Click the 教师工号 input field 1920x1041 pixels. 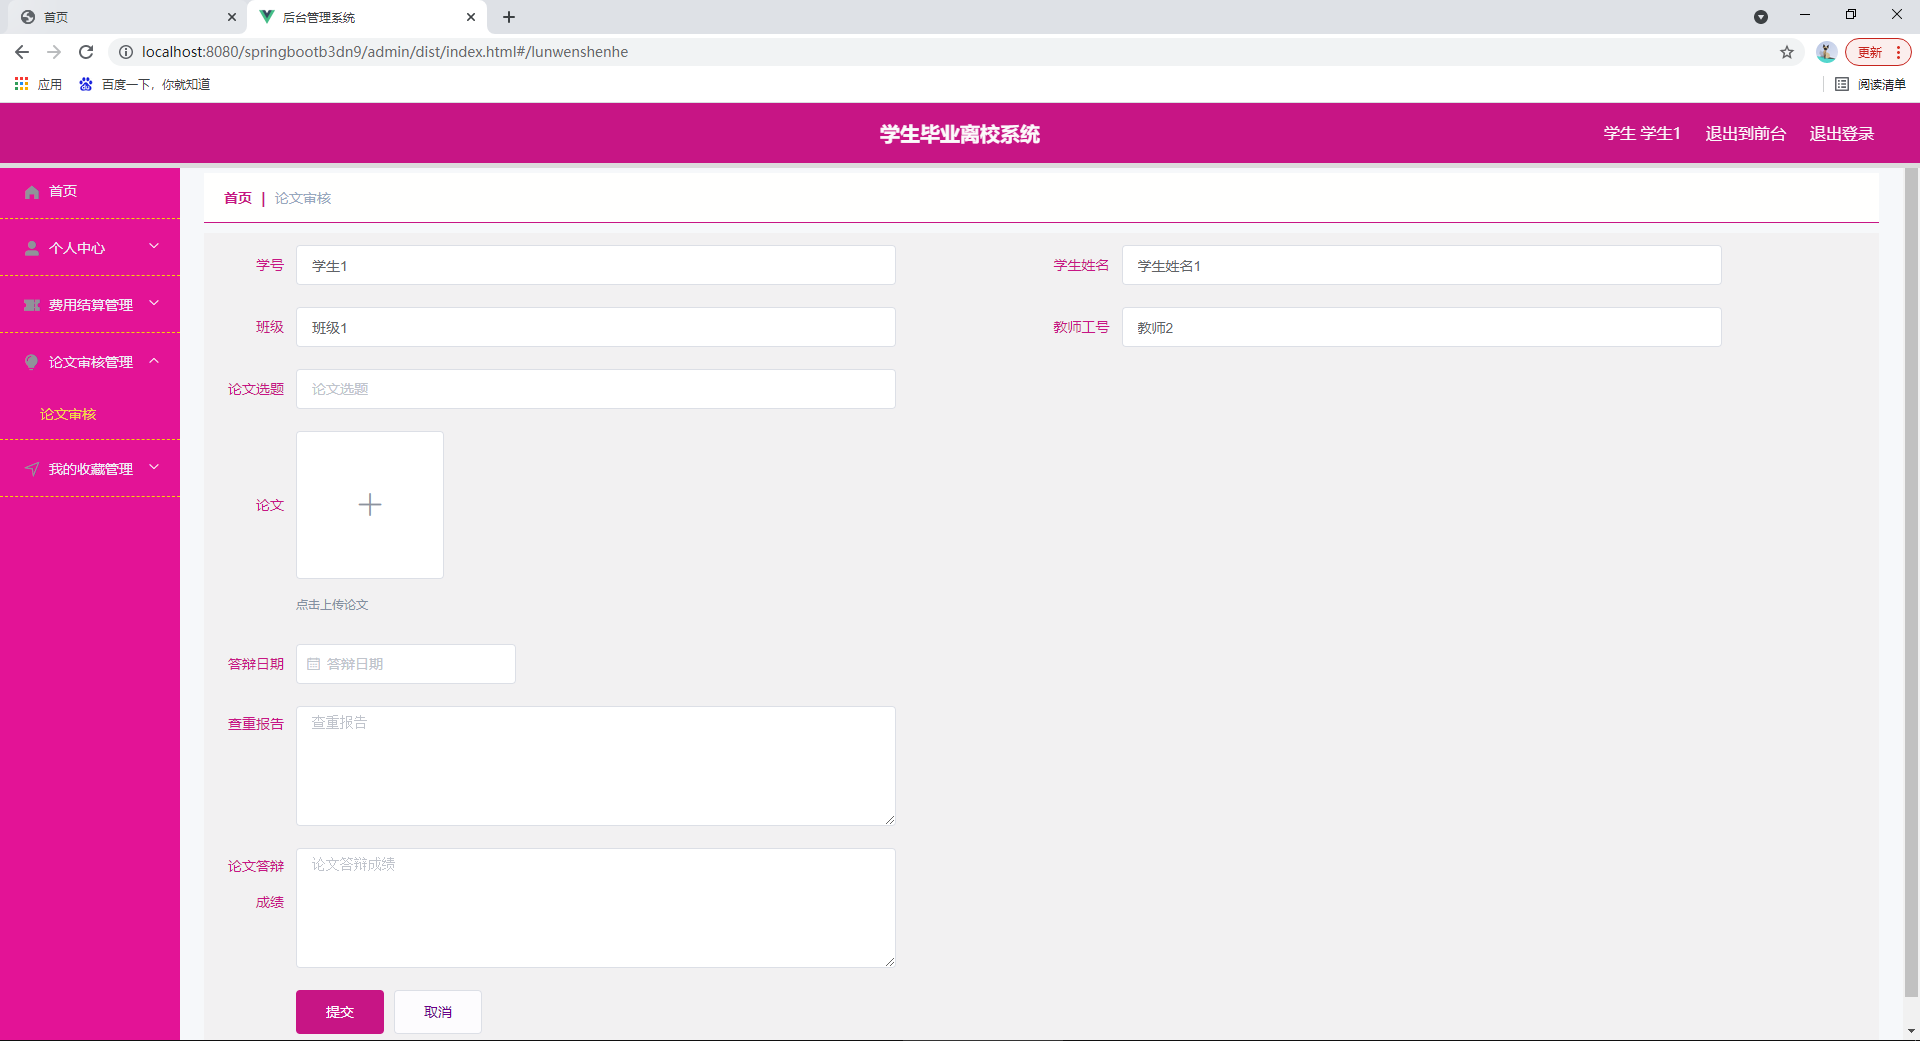coord(1422,328)
